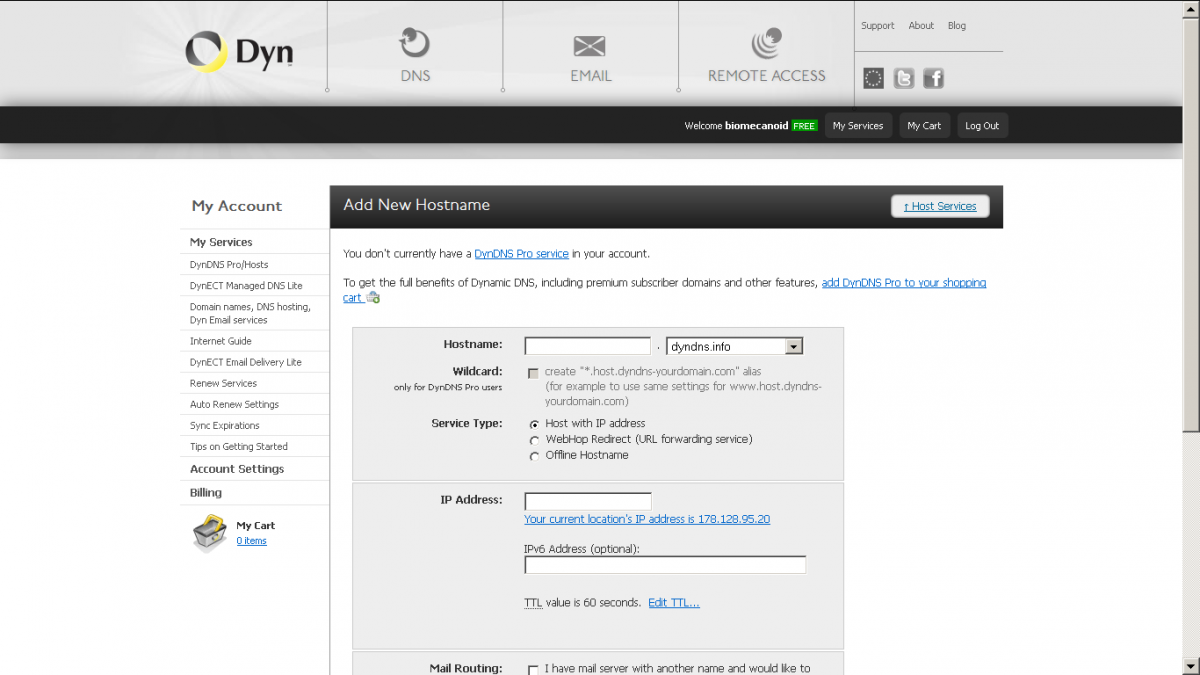Viewport: 1200px width, 675px height.
Task: Click the scrollbar down arrow
Action: point(1190,666)
